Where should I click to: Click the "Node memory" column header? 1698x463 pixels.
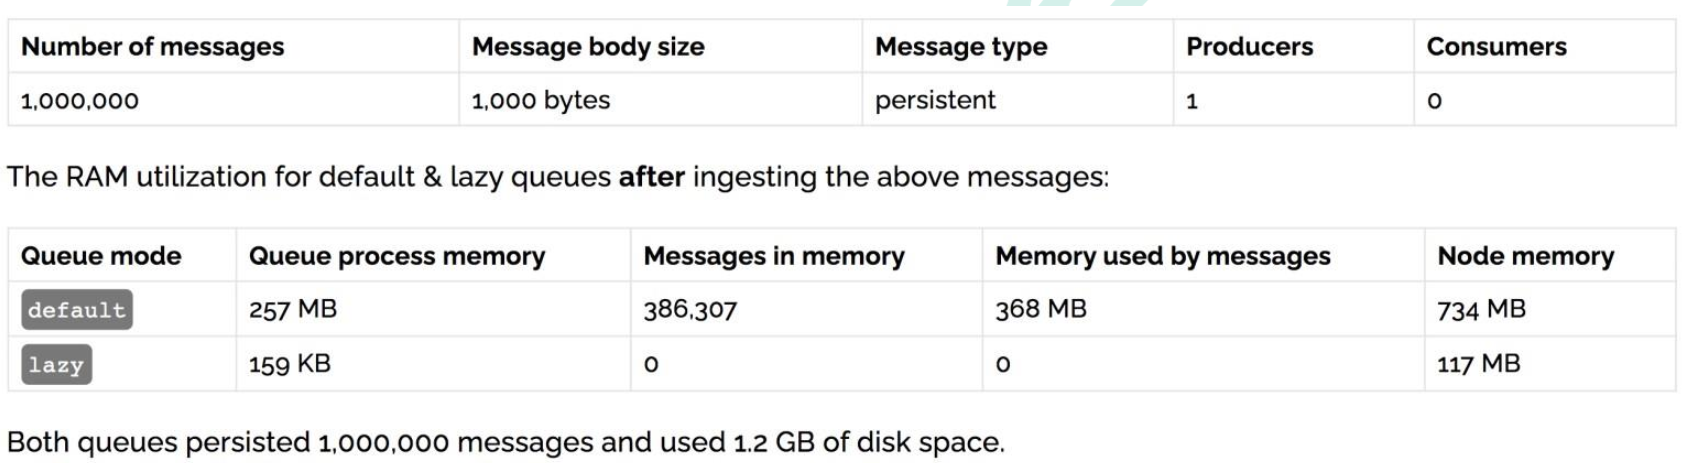[1525, 256]
